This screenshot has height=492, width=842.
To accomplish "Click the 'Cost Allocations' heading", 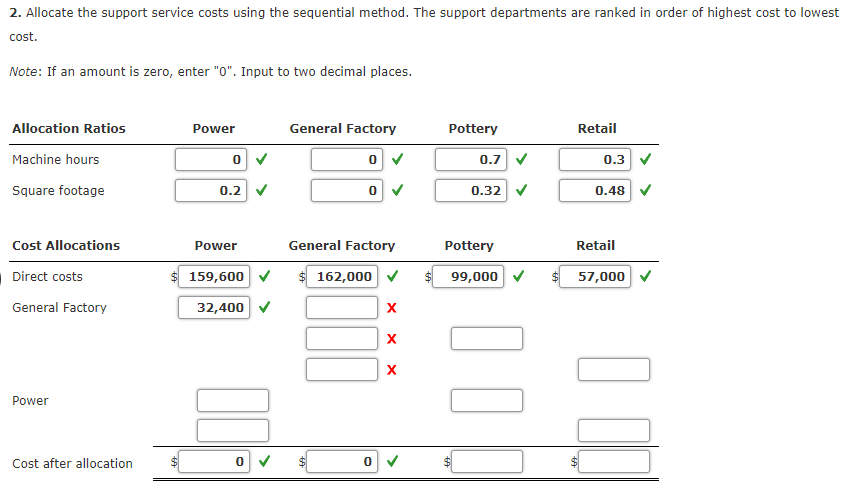I will tap(66, 245).
